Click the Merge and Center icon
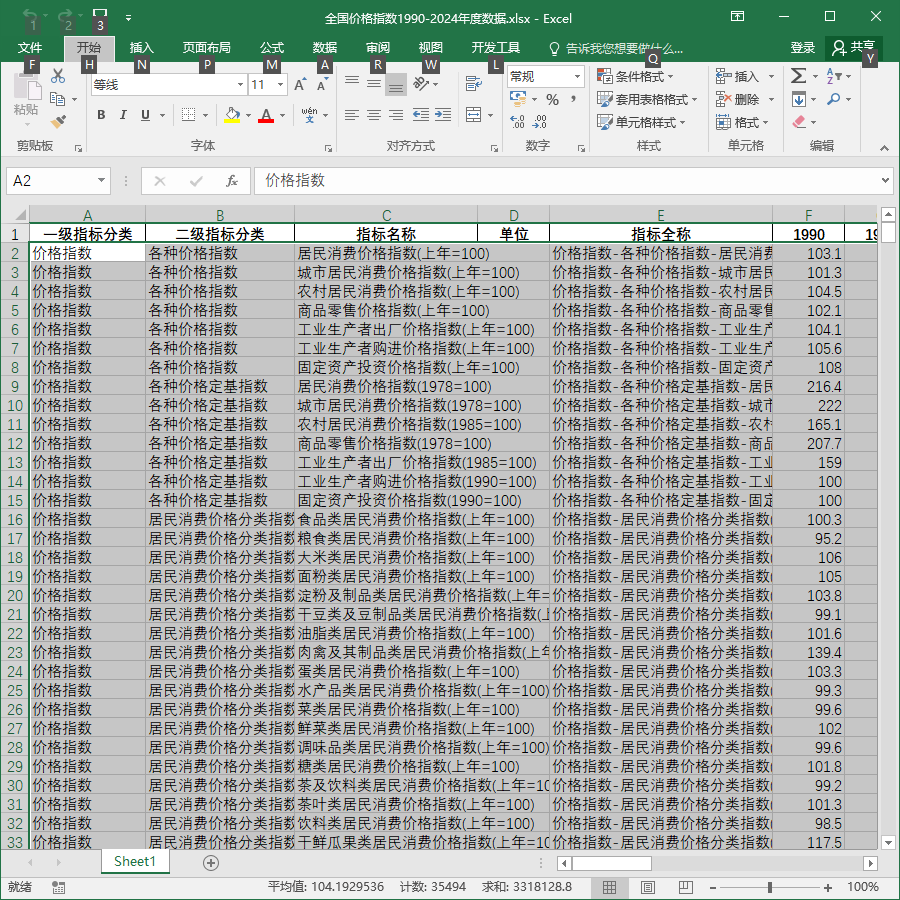The height and width of the screenshot is (900, 900). click(474, 115)
